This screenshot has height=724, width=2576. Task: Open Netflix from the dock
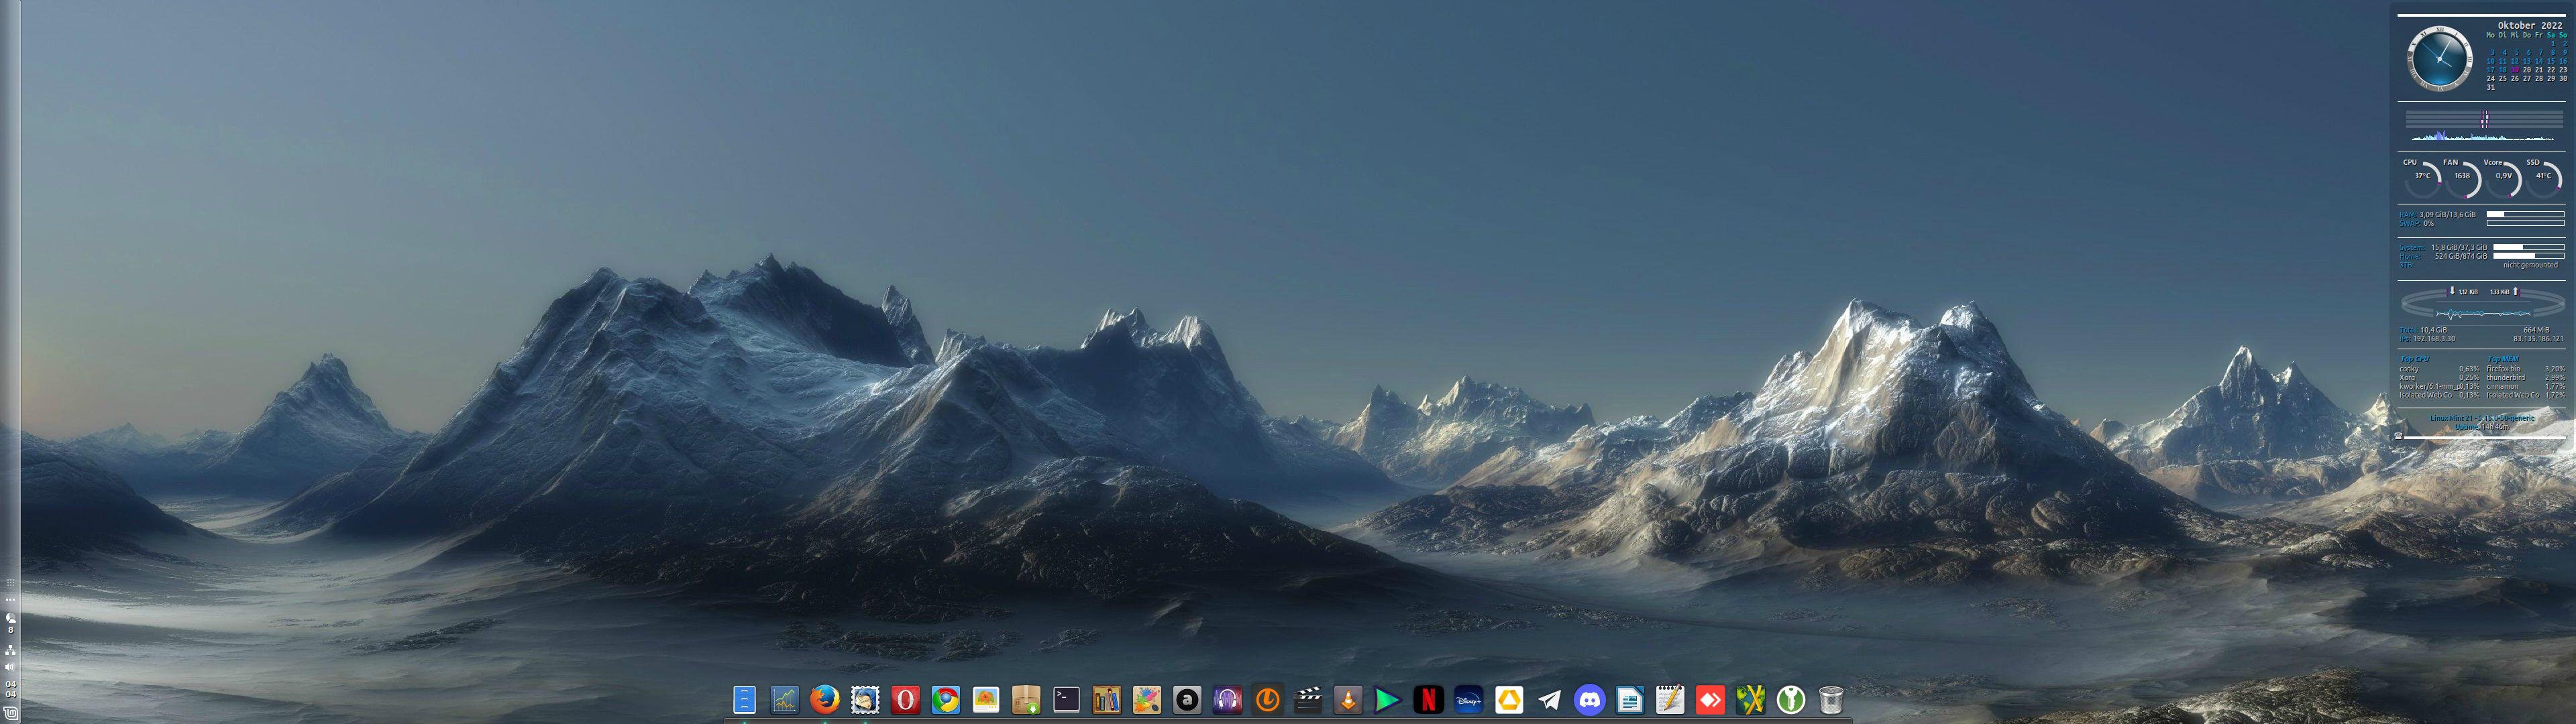click(1428, 699)
